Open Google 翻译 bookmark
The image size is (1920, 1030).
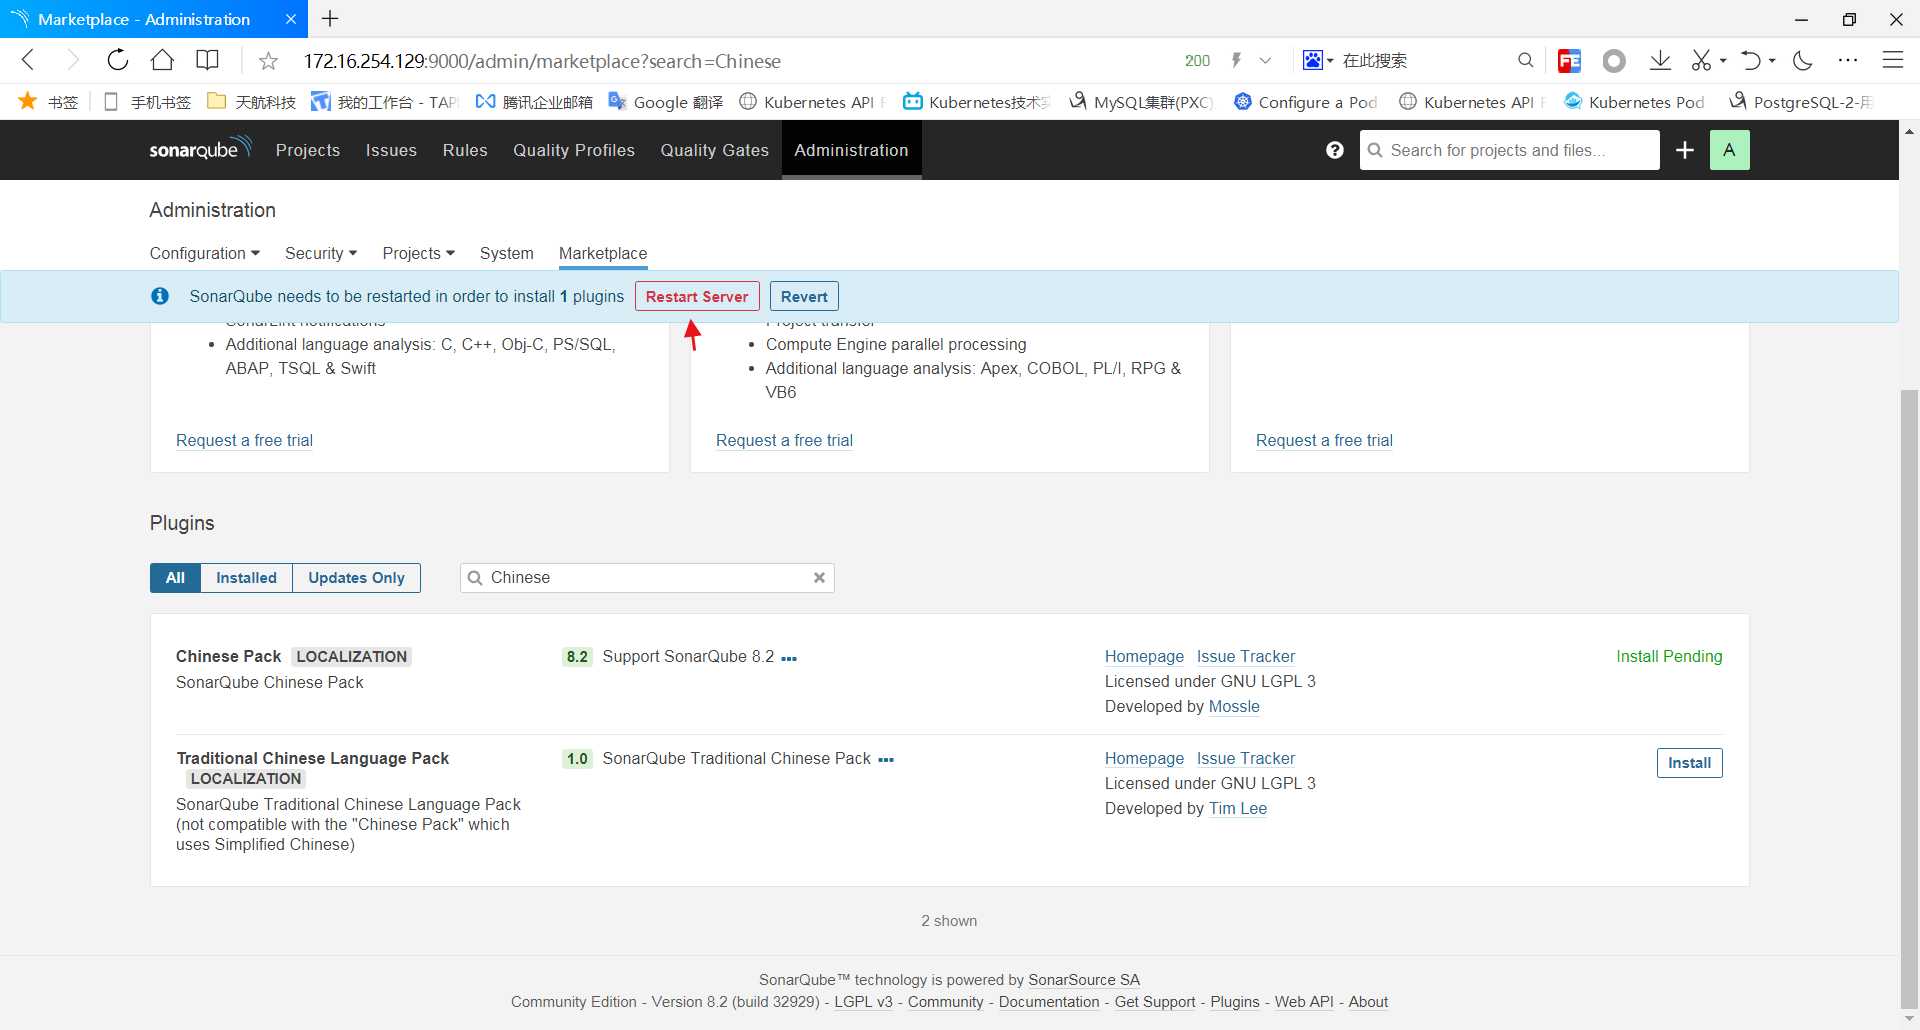pos(666,102)
